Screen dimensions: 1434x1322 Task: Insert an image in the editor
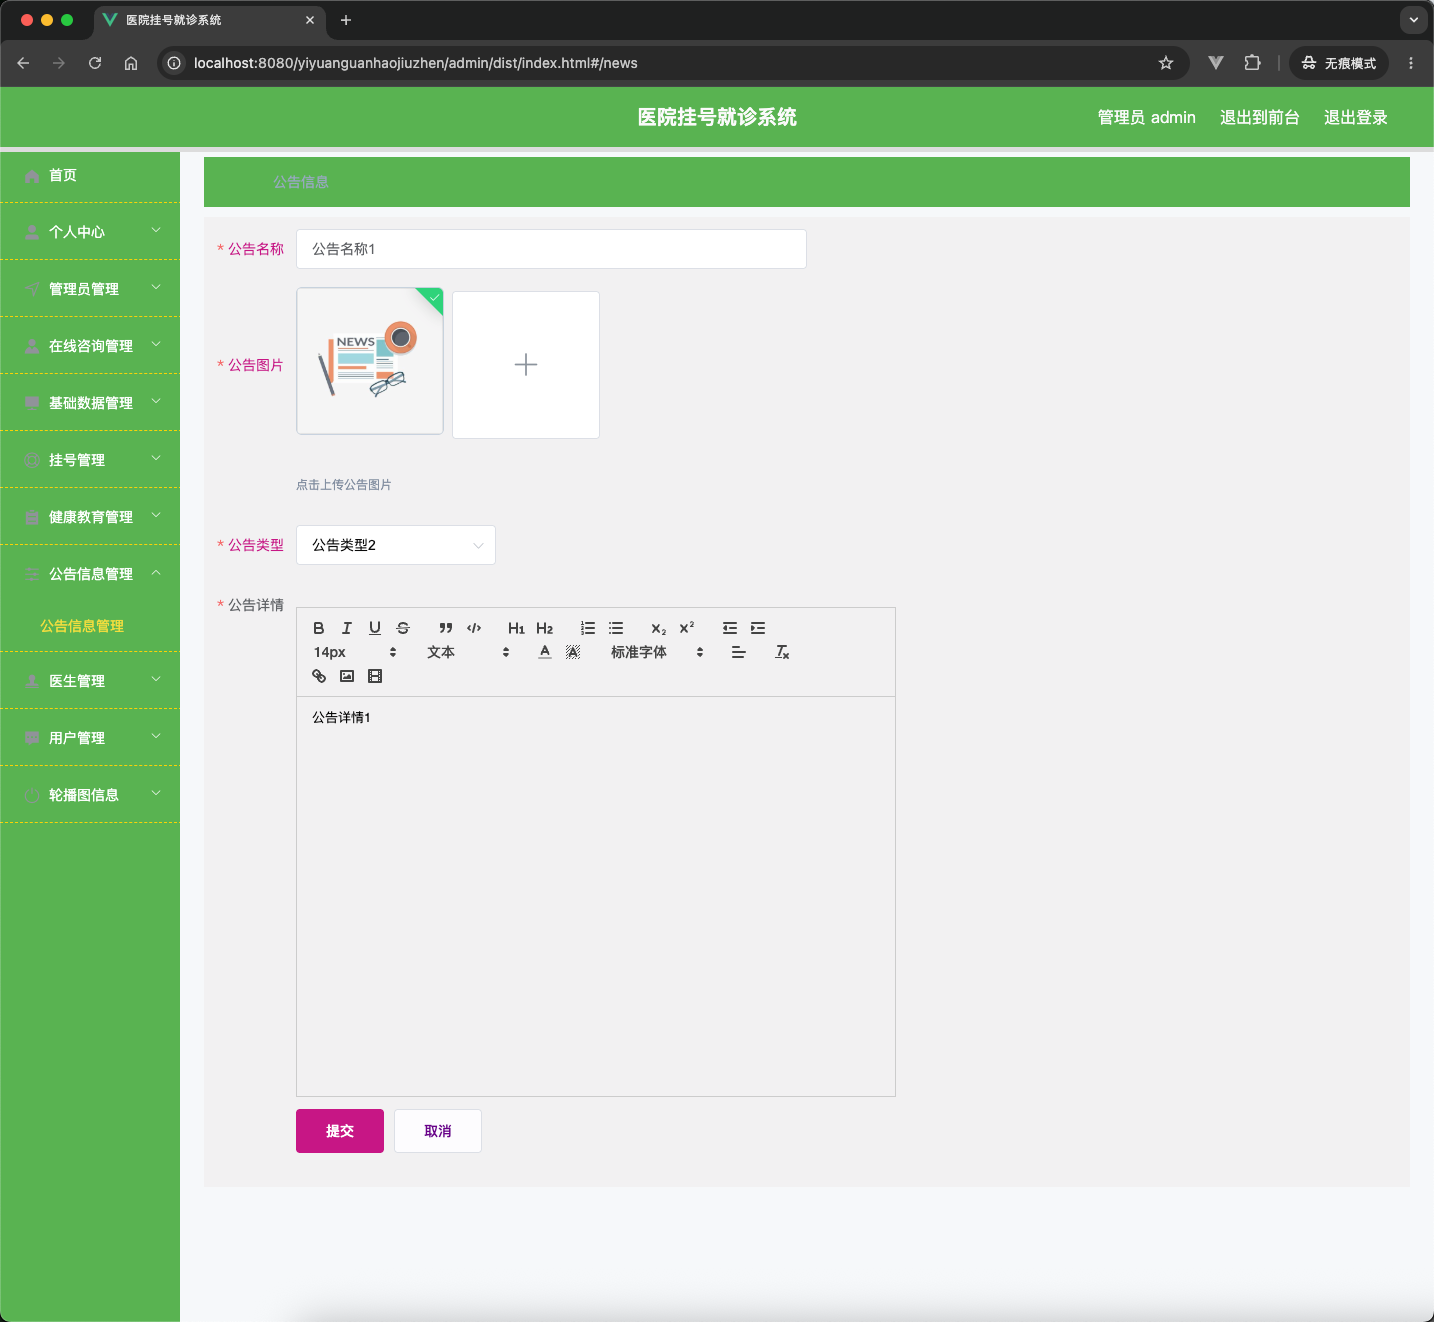[347, 676]
